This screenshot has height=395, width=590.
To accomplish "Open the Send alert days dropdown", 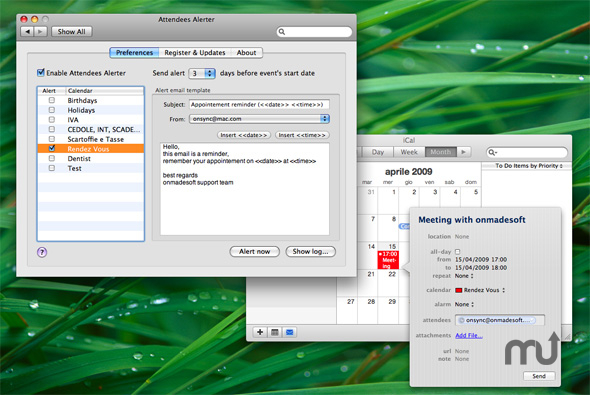I will (202, 73).
